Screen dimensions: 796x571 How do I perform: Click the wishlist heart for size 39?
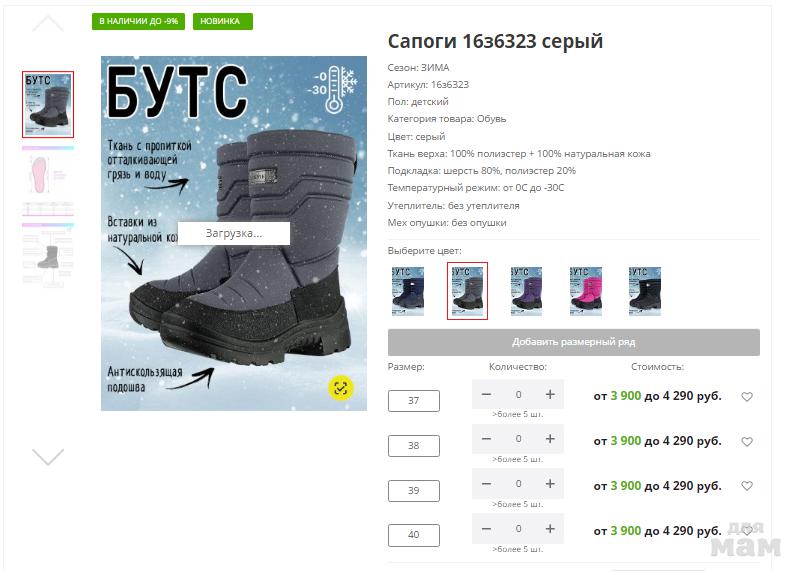(x=746, y=486)
